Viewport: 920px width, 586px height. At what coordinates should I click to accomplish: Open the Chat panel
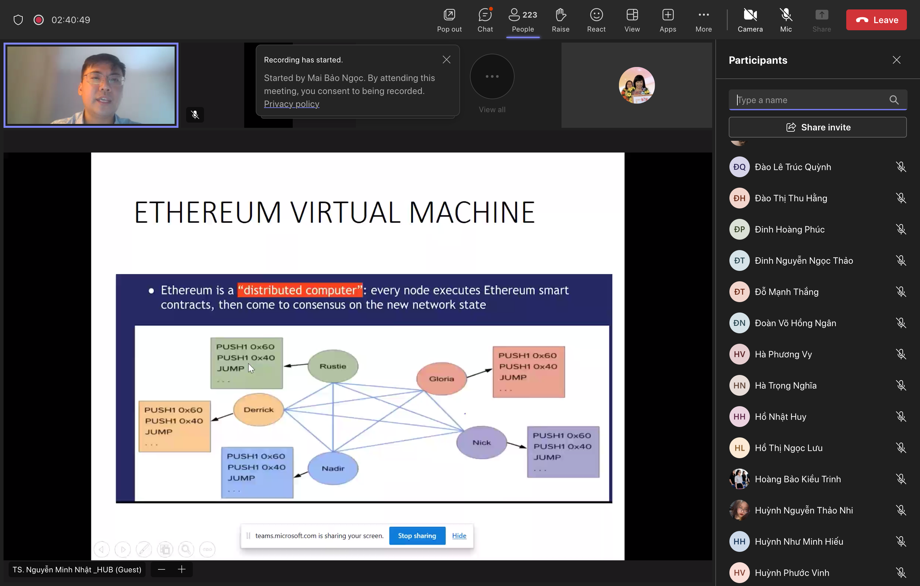(x=485, y=19)
